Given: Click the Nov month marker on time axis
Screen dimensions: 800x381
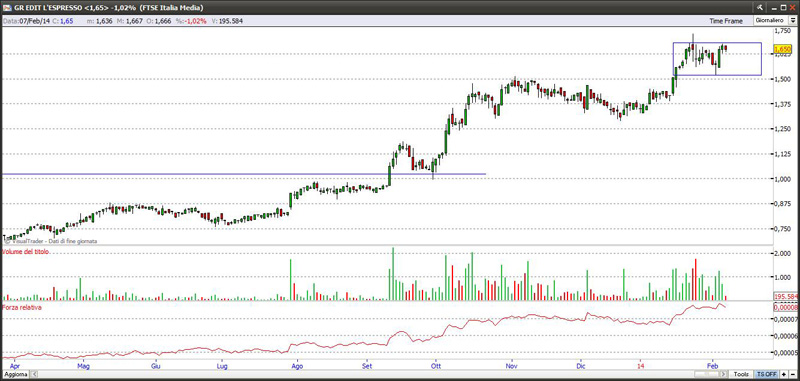Looking at the screenshot, I should click(x=512, y=366).
